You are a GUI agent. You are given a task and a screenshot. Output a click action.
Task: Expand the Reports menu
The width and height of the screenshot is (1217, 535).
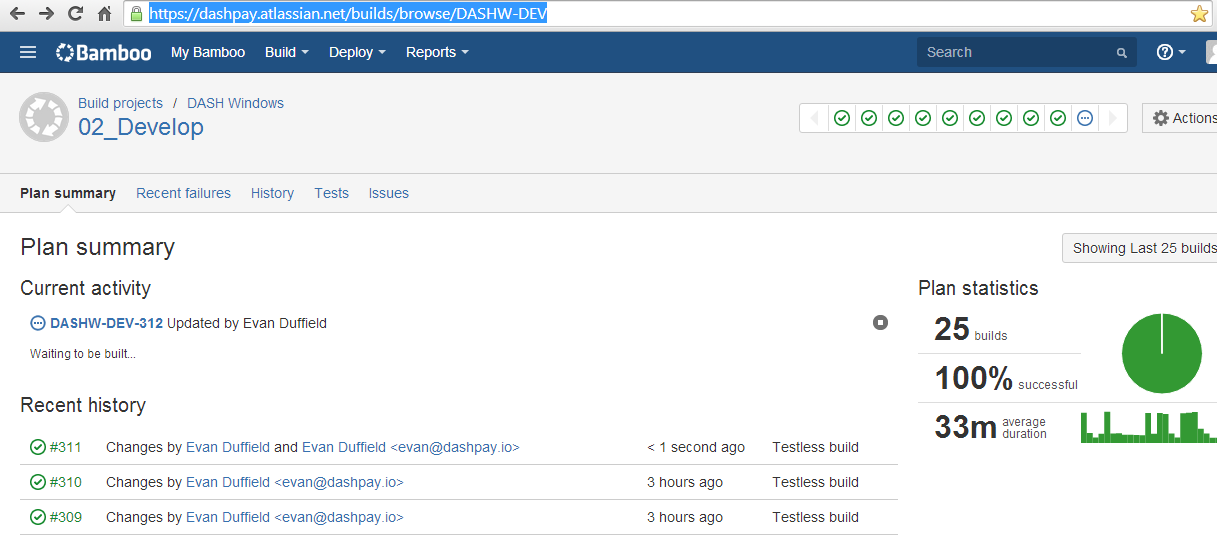point(437,52)
